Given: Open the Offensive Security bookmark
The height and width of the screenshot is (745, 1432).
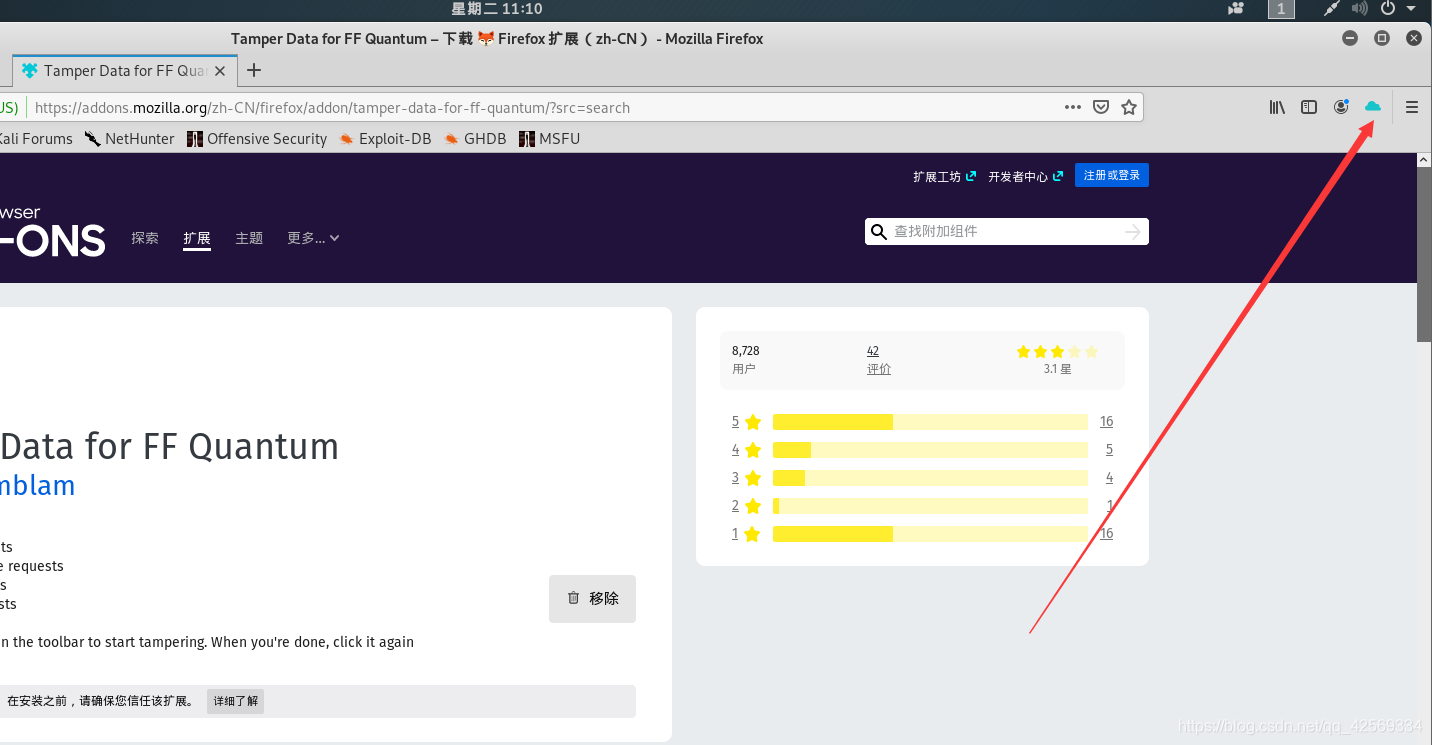Looking at the screenshot, I should click(x=257, y=139).
